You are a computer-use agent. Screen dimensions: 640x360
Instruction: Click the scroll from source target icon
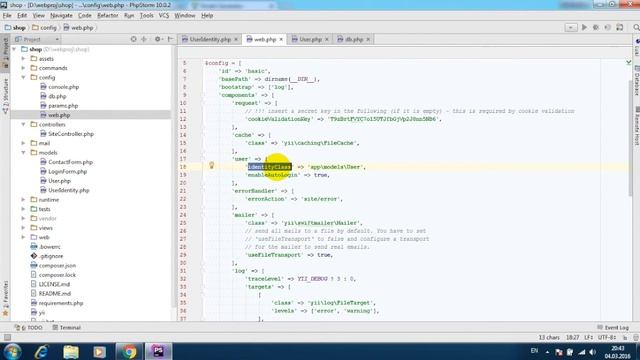(133, 39)
